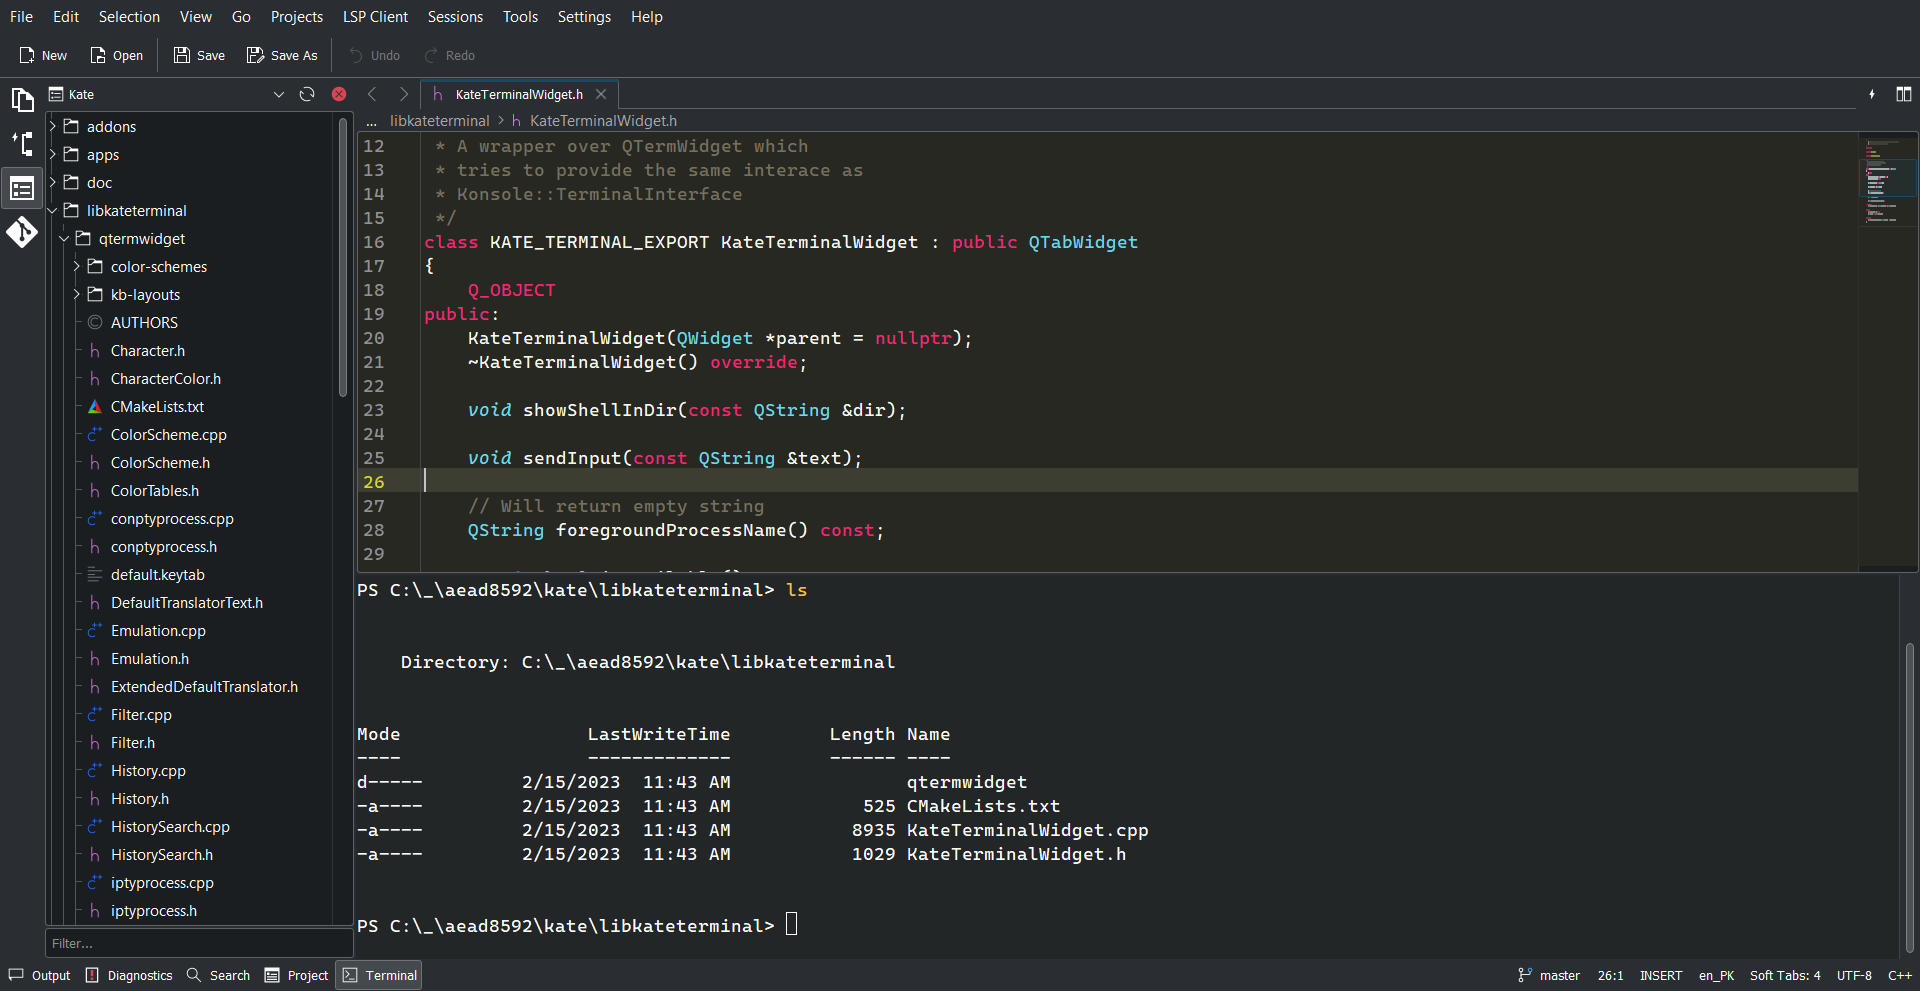This screenshot has width=1920, height=991.
Task: Click the Undo toolbar button
Action: point(374,55)
